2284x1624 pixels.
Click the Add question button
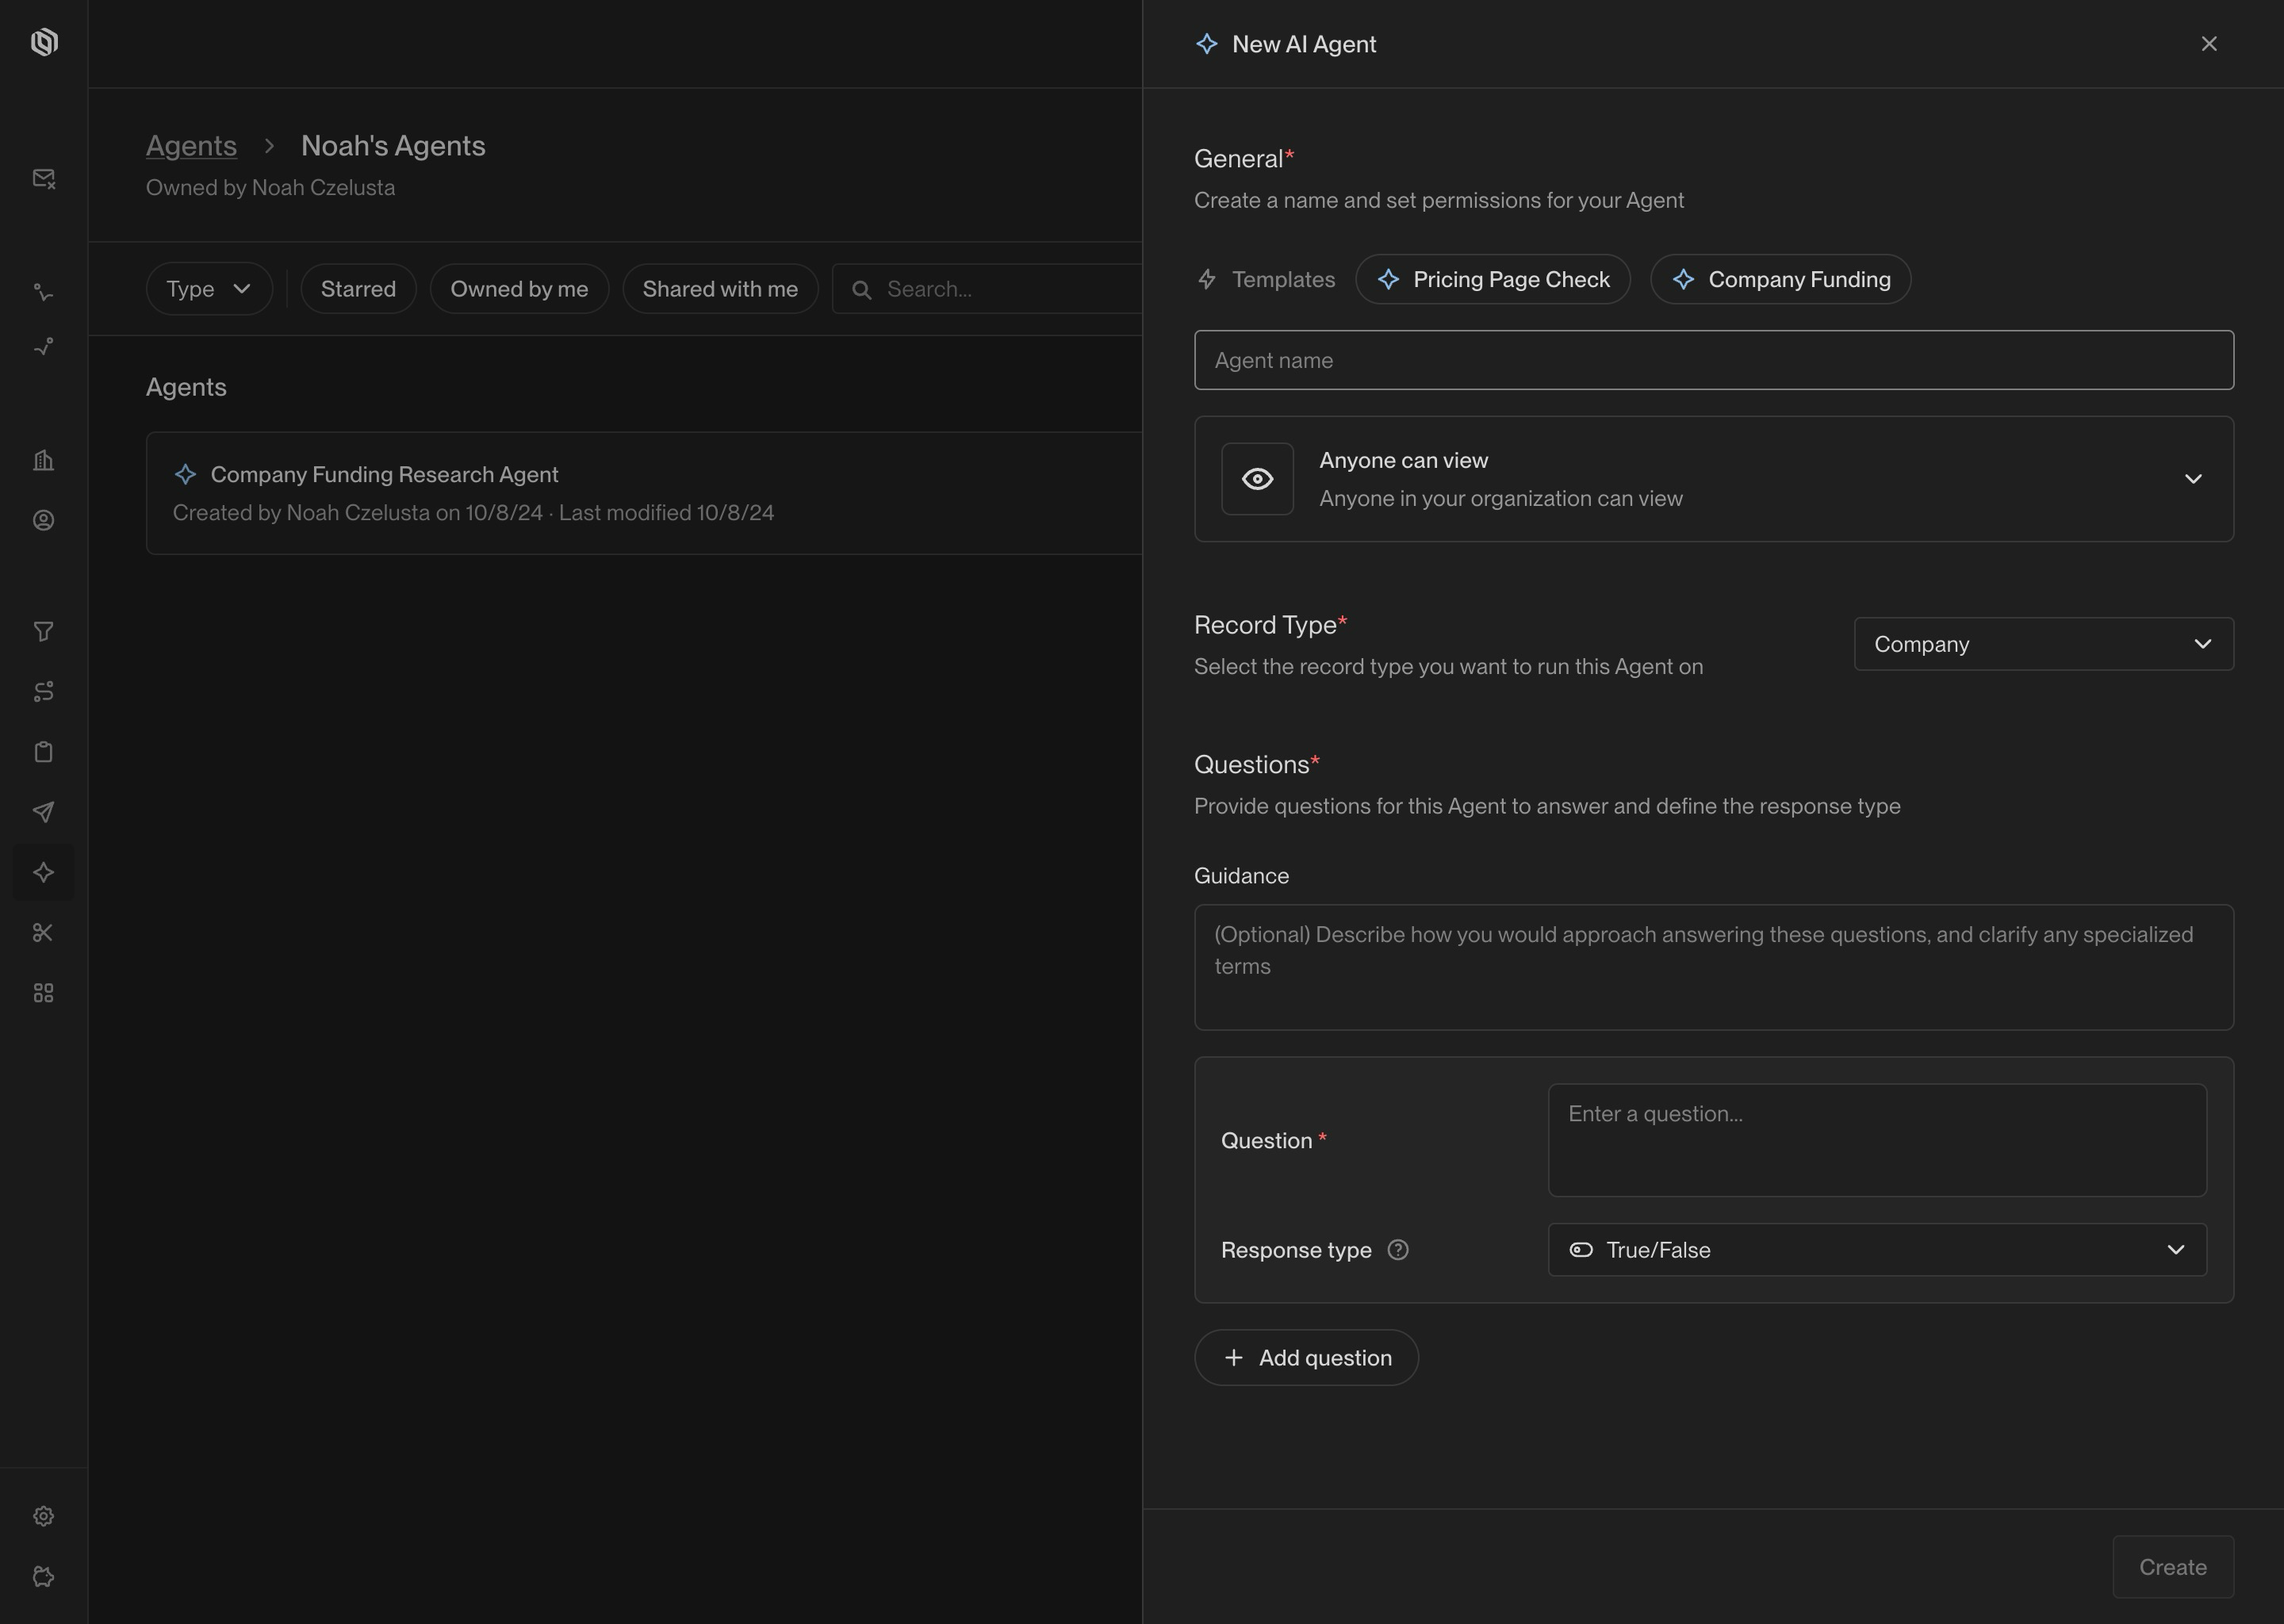(x=1306, y=1358)
